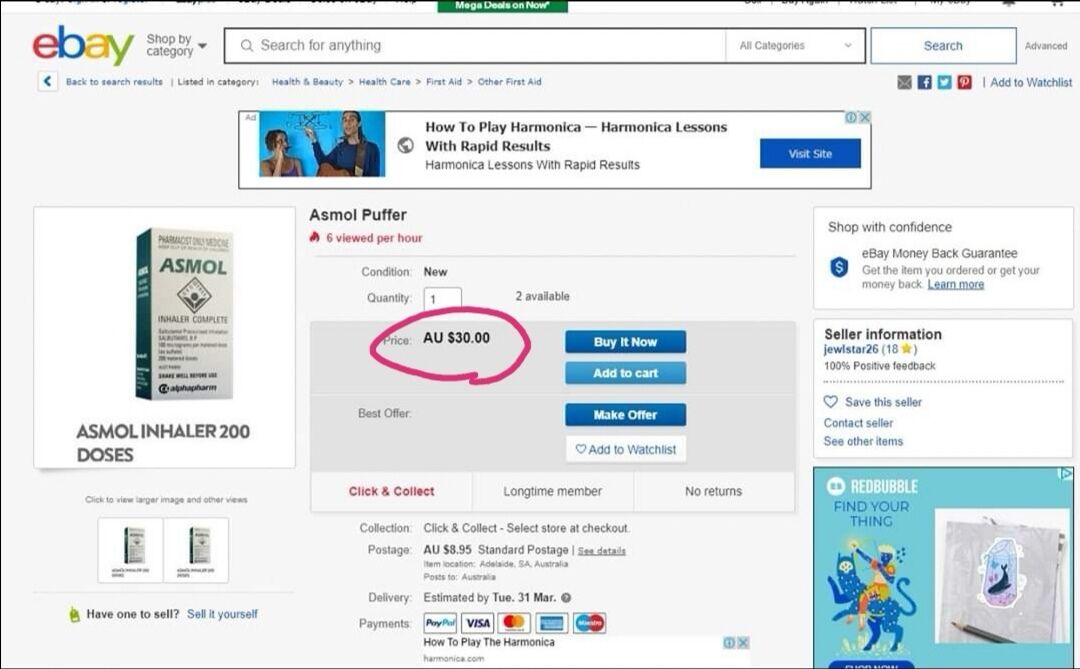
Task: Share listing on Twitter
Action: (945, 82)
